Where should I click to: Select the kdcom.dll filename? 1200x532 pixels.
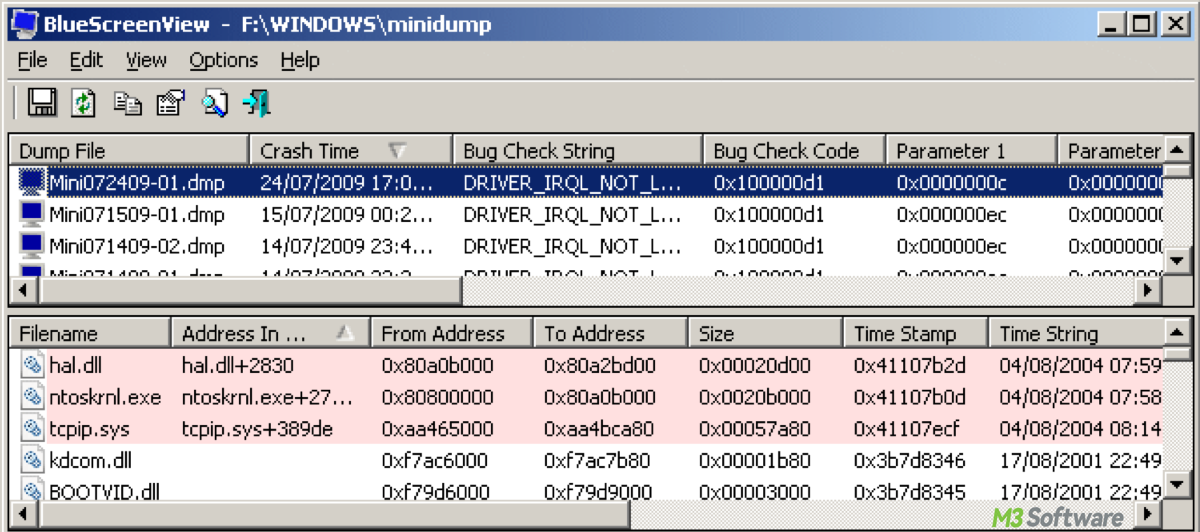(90, 461)
